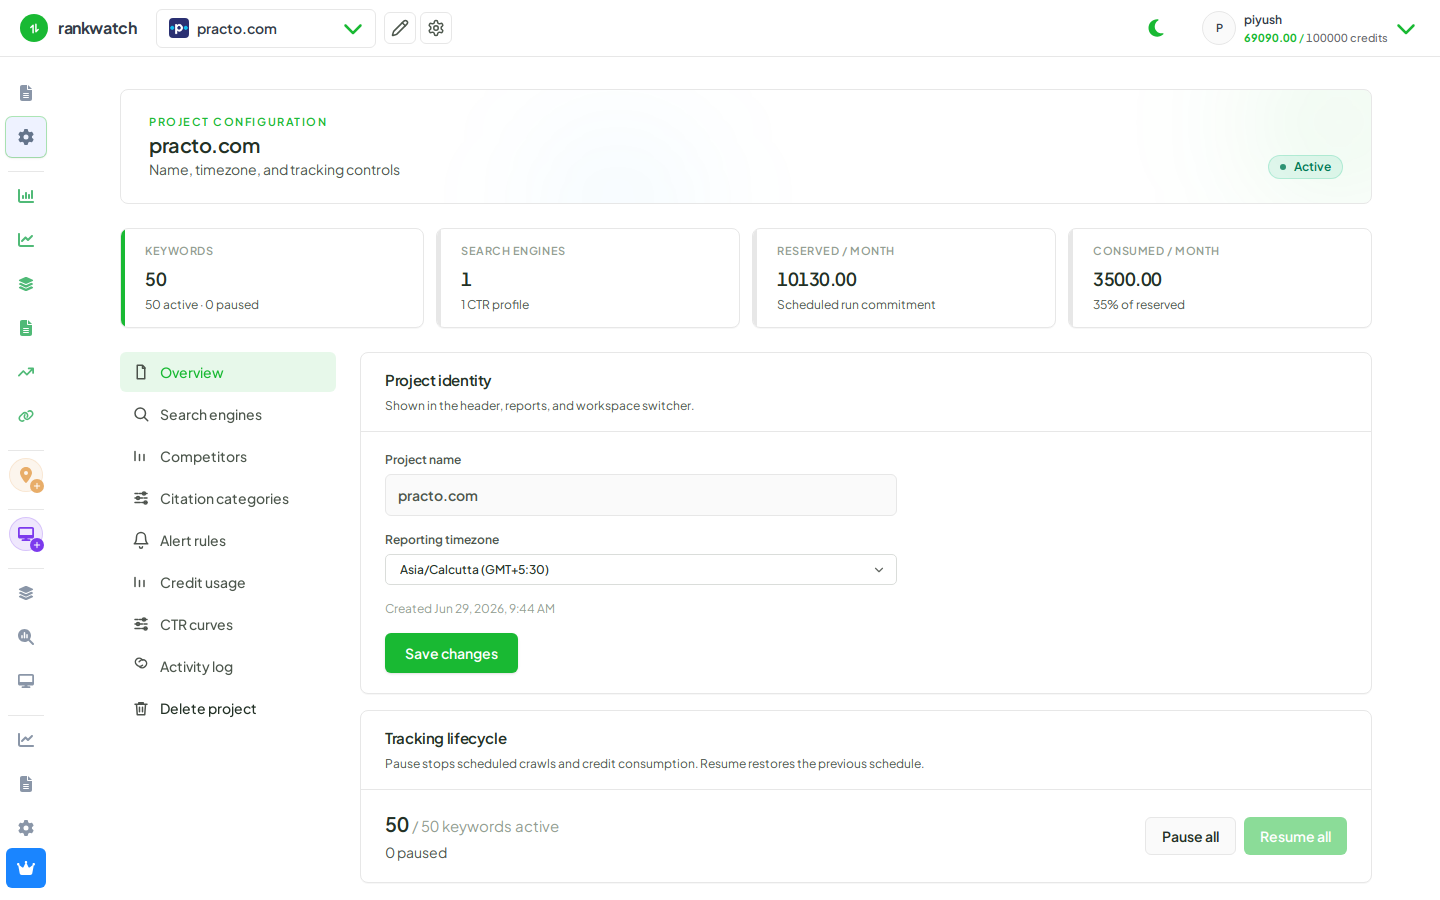Click the orange location pin plus icon
Screen dimensions: 1440x900
click(x=26, y=475)
